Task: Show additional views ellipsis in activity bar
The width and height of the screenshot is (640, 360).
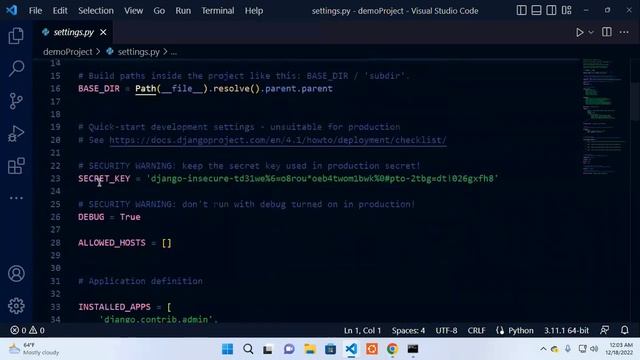Action: [16, 198]
